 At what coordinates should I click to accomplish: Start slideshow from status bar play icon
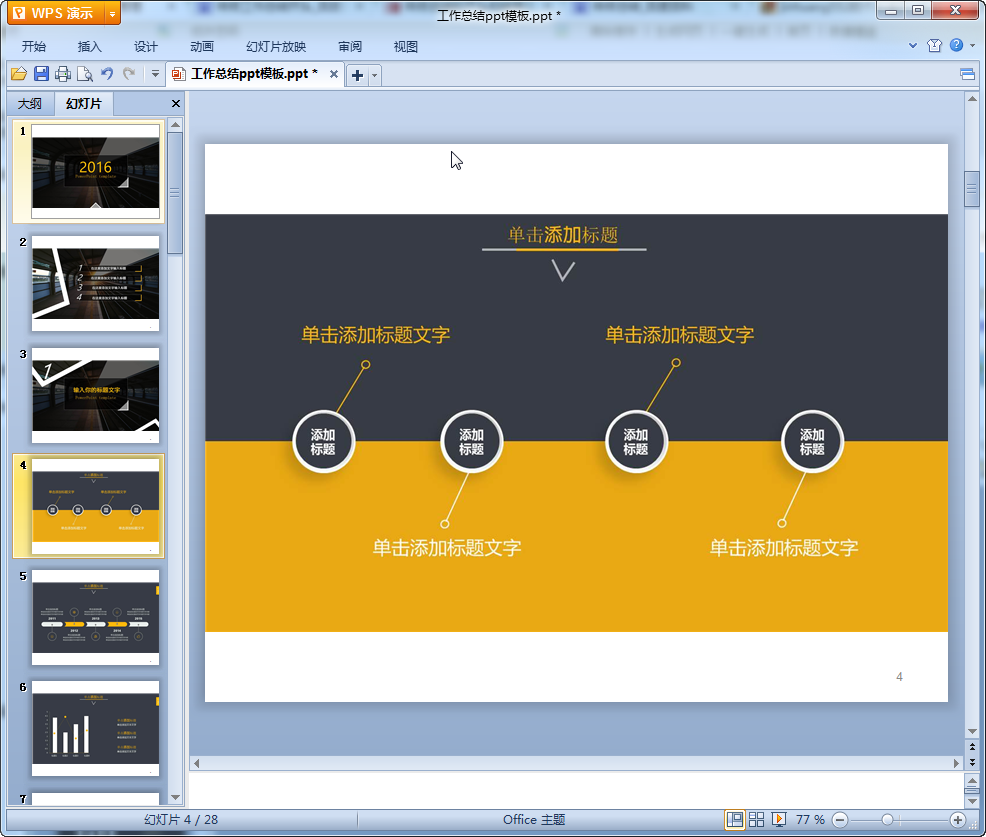pos(778,819)
